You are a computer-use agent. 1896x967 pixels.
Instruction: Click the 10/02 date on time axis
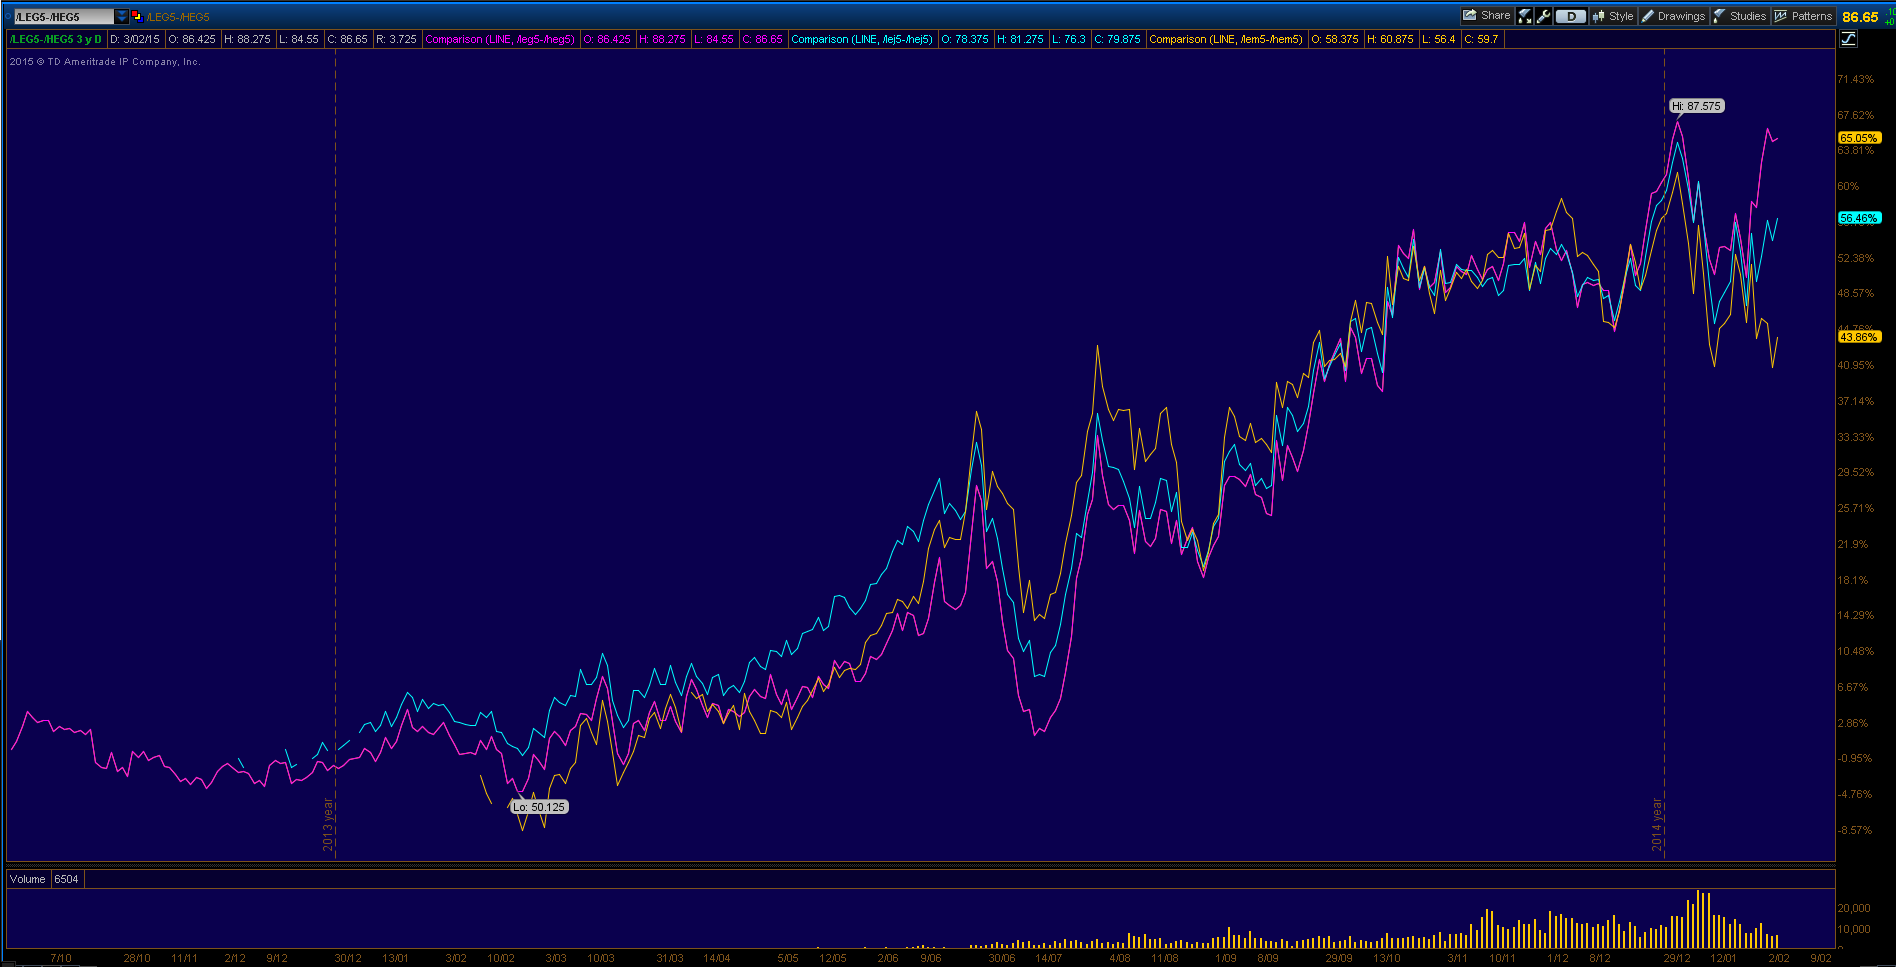tap(501, 958)
